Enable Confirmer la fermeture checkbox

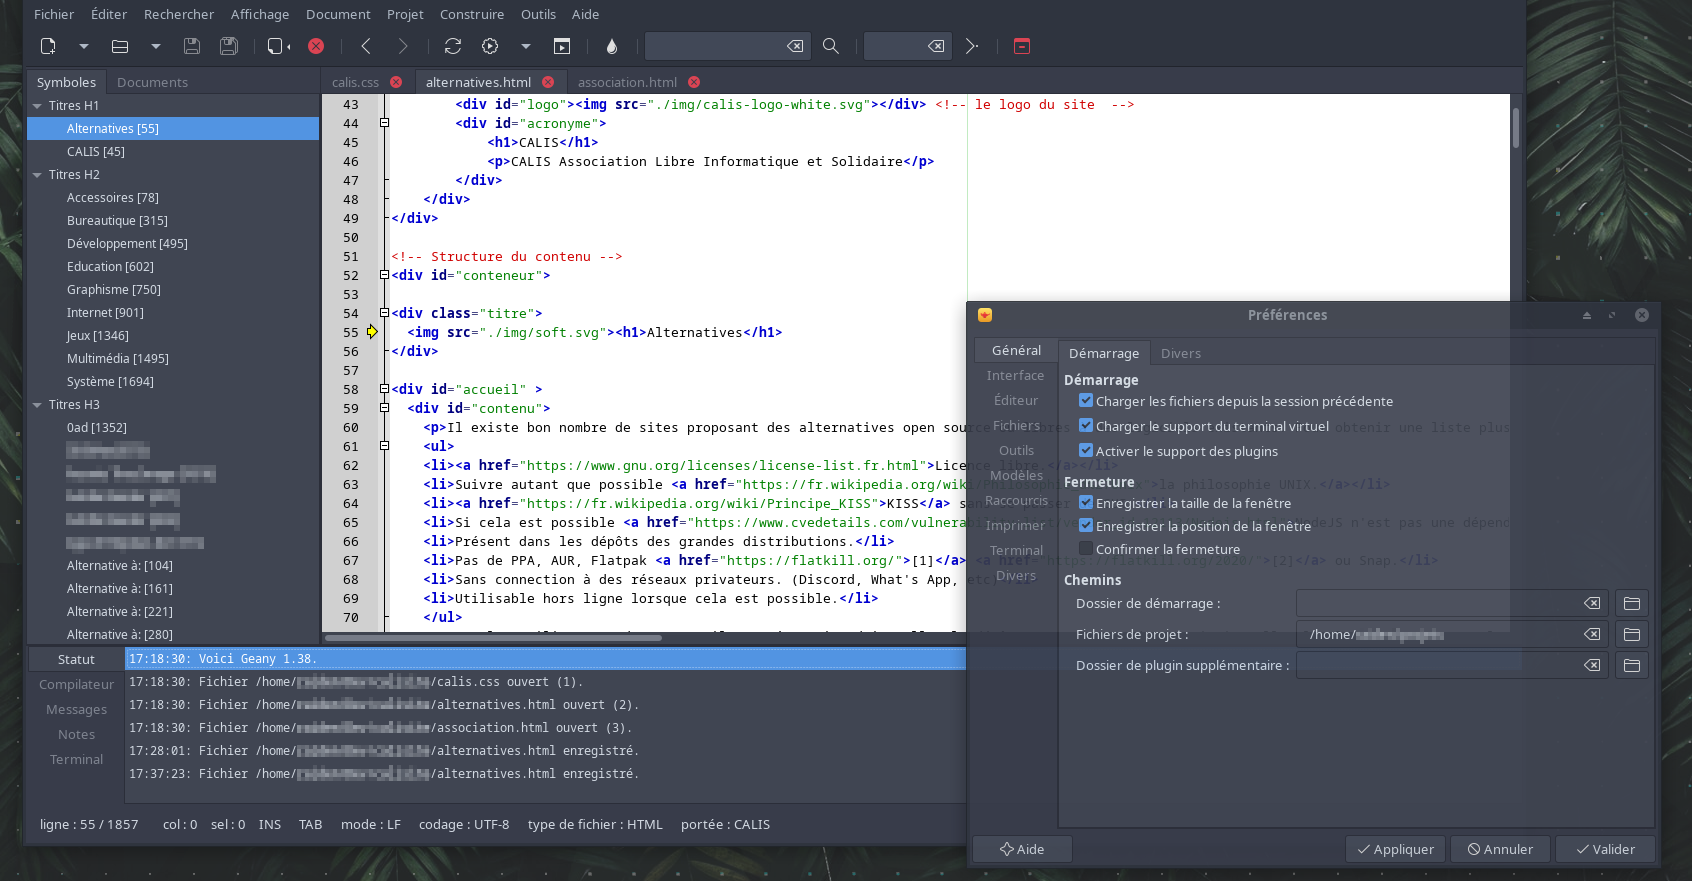(1086, 549)
